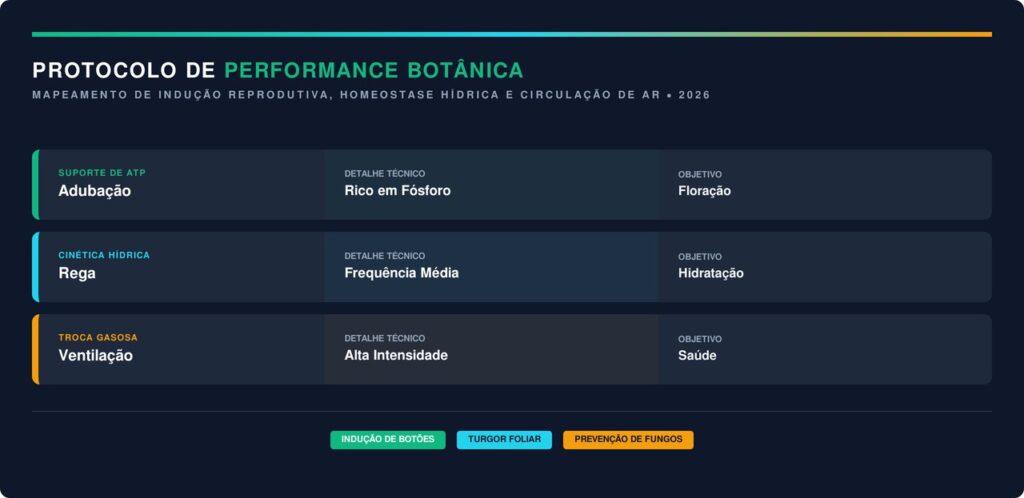
Task: Choose the Alta Intensidade detail text
Action: coord(396,355)
